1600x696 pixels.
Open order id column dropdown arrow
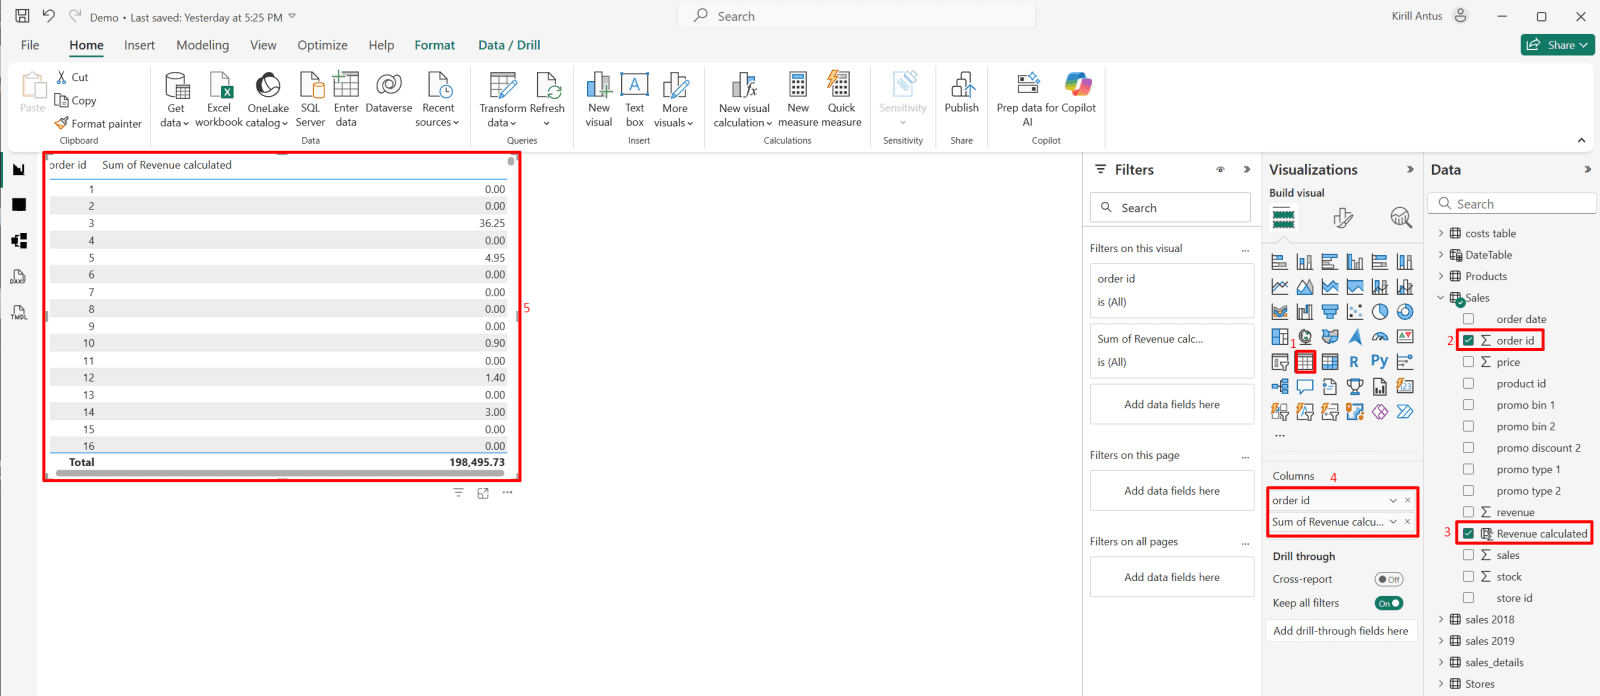[1393, 500]
